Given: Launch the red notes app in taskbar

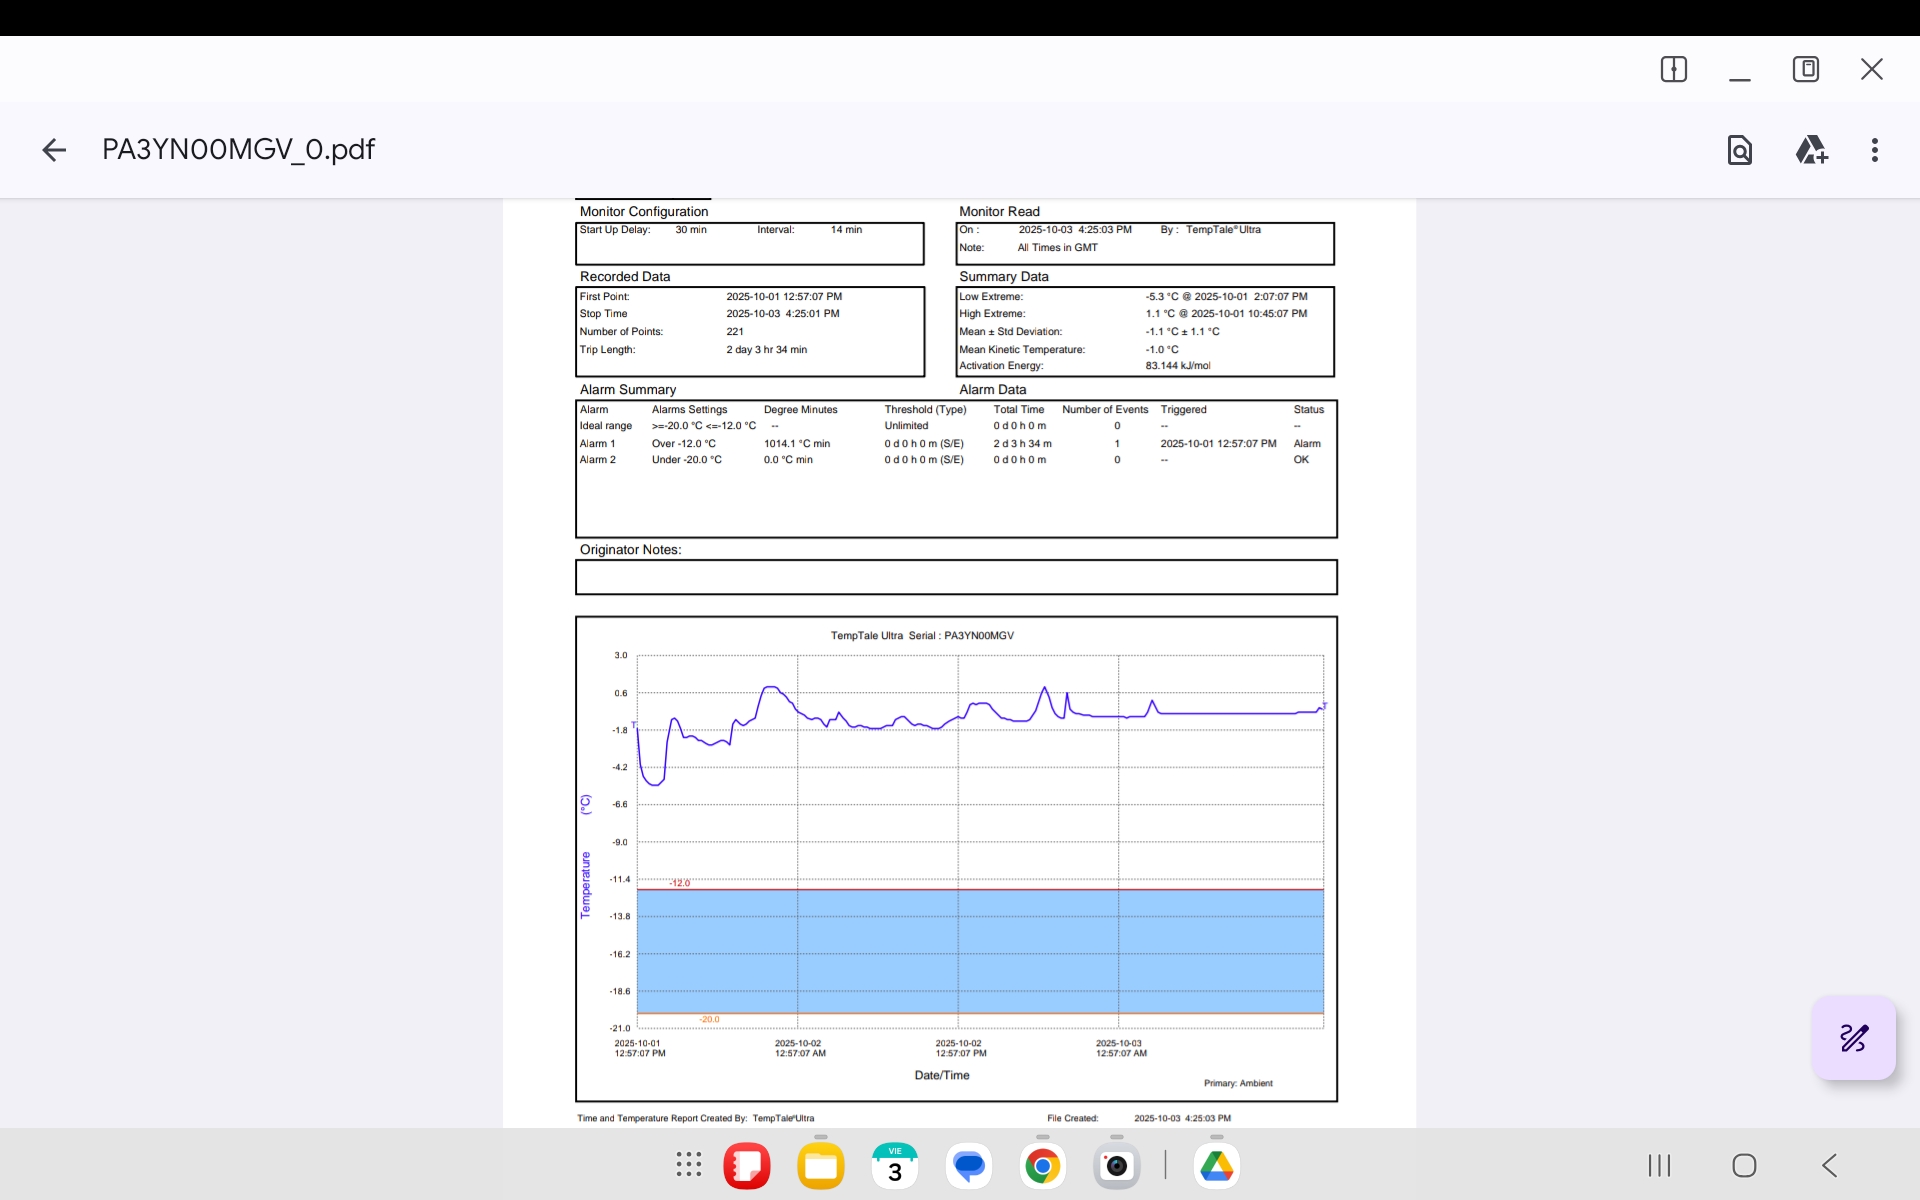Looking at the screenshot, I should tap(747, 1166).
